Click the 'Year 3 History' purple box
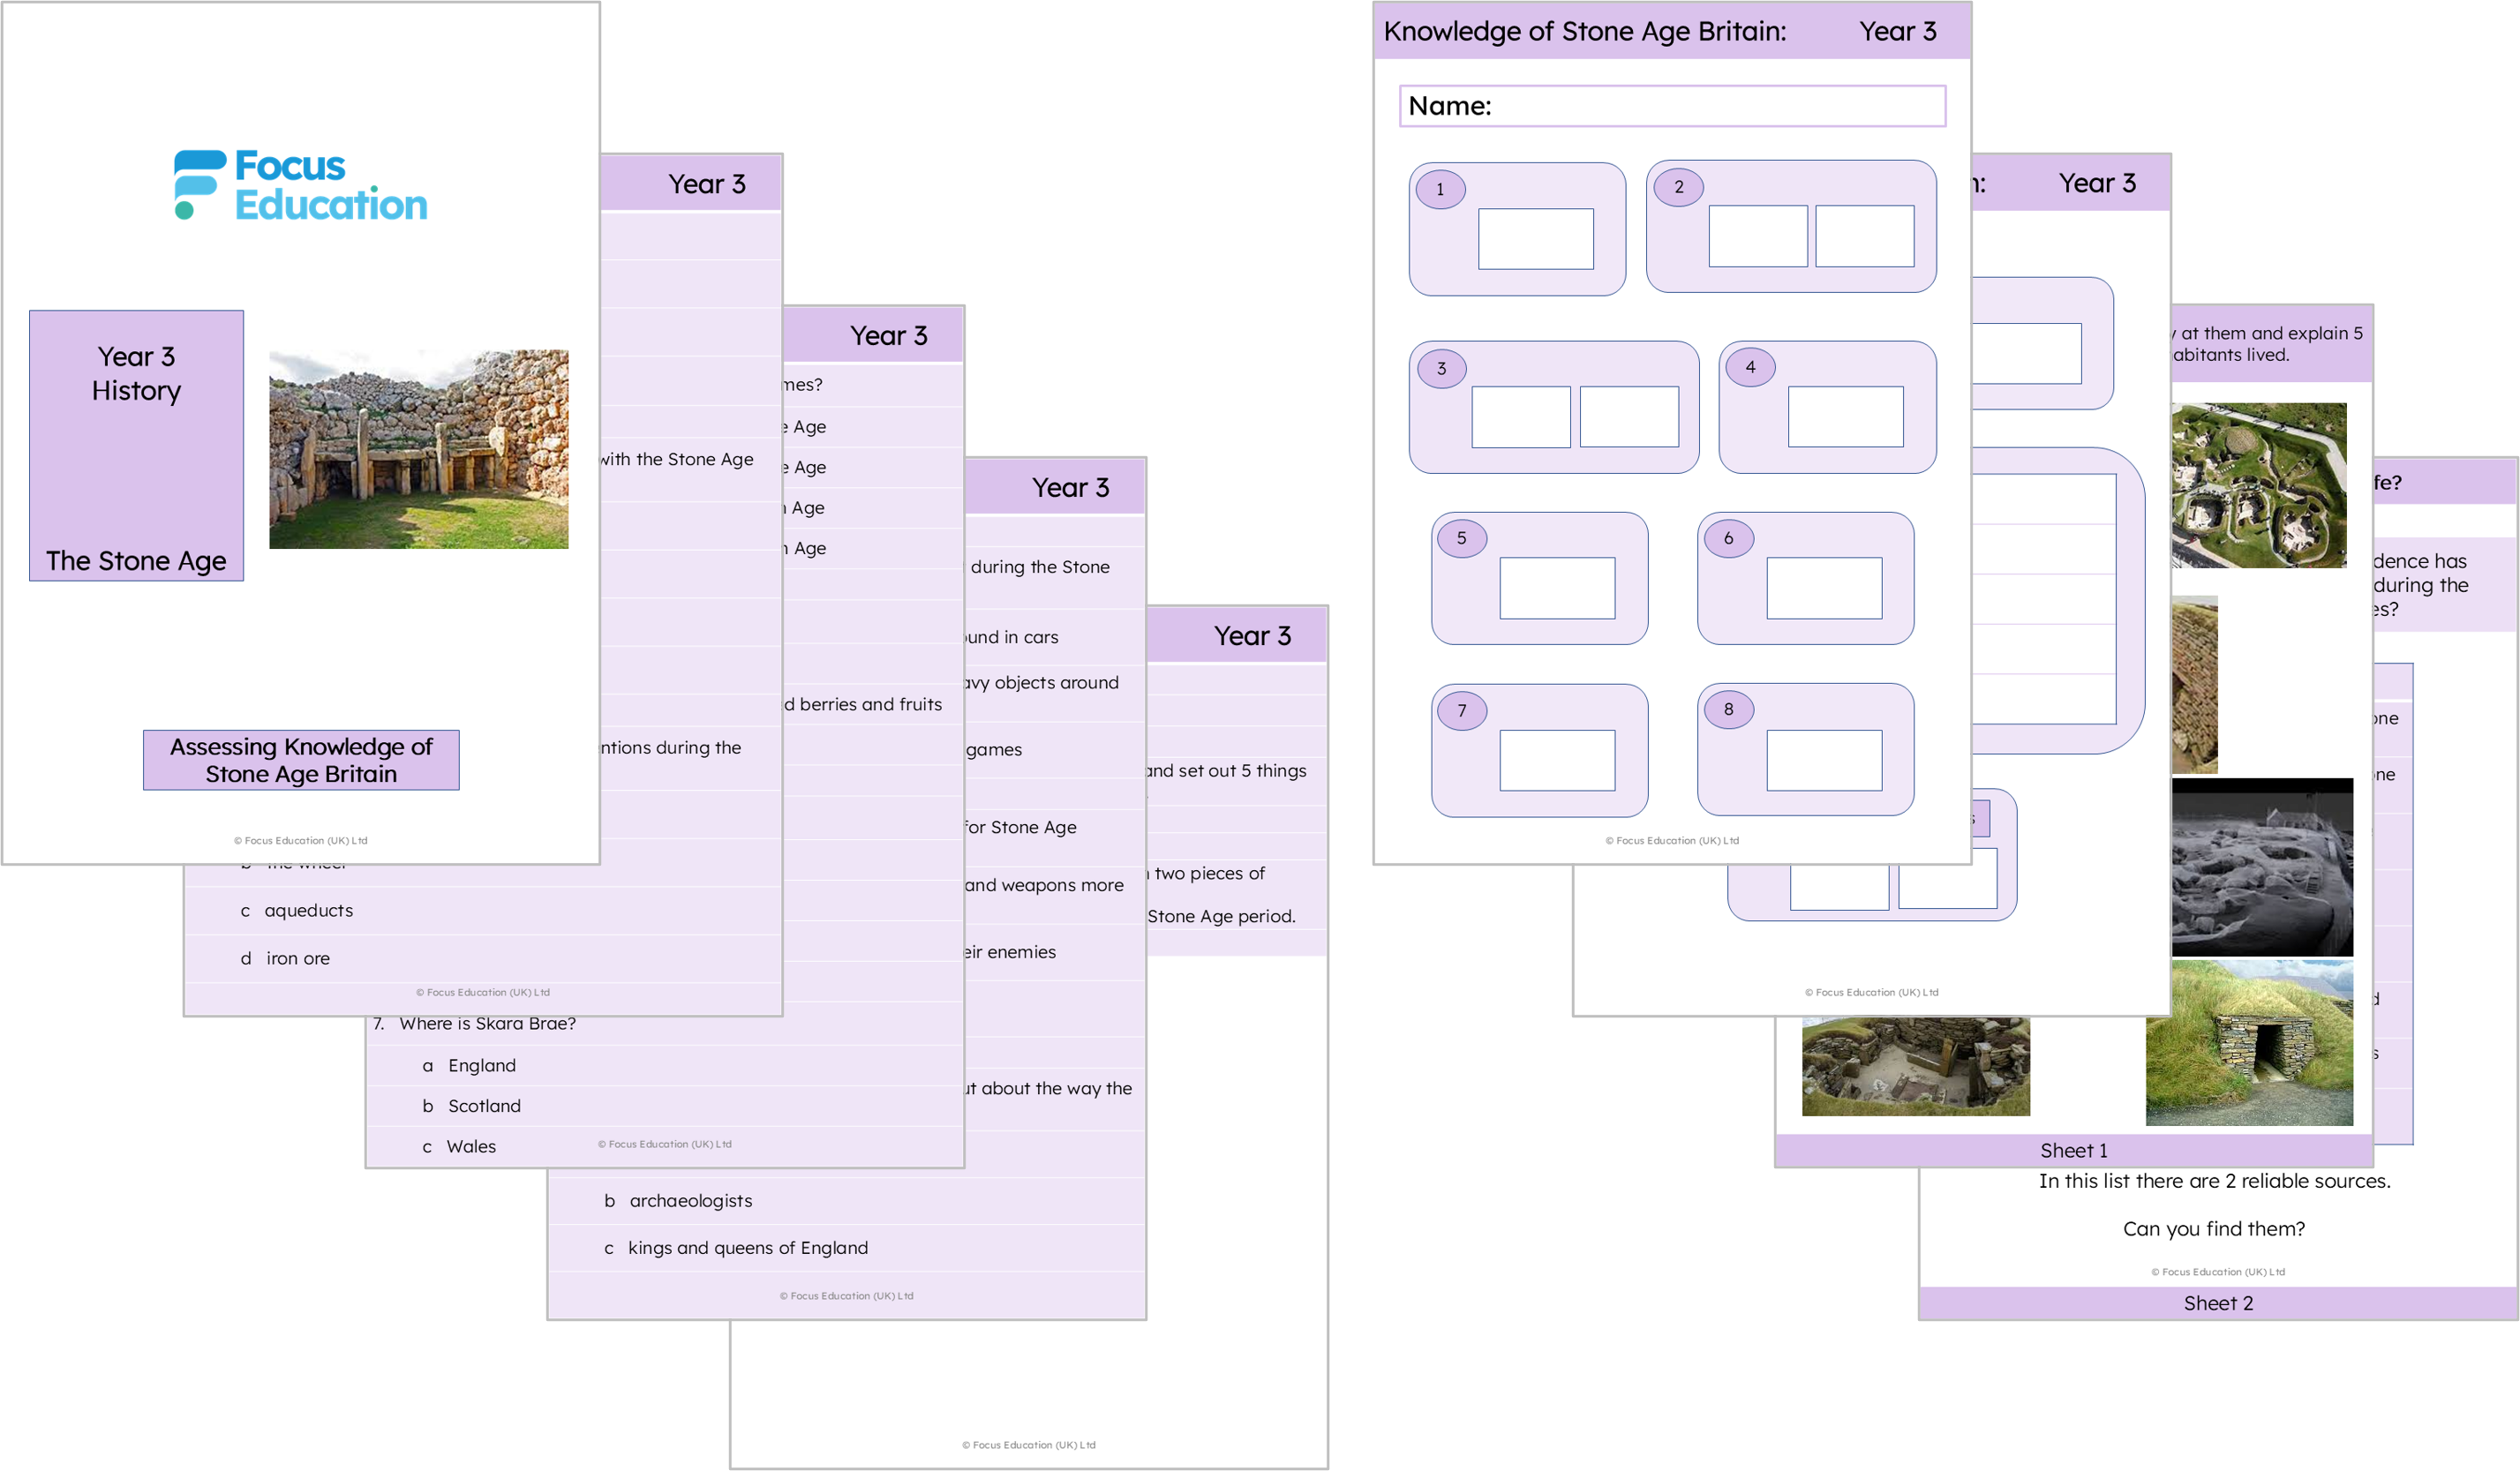Image resolution: width=2520 pixels, height=1471 pixels. coord(136,445)
